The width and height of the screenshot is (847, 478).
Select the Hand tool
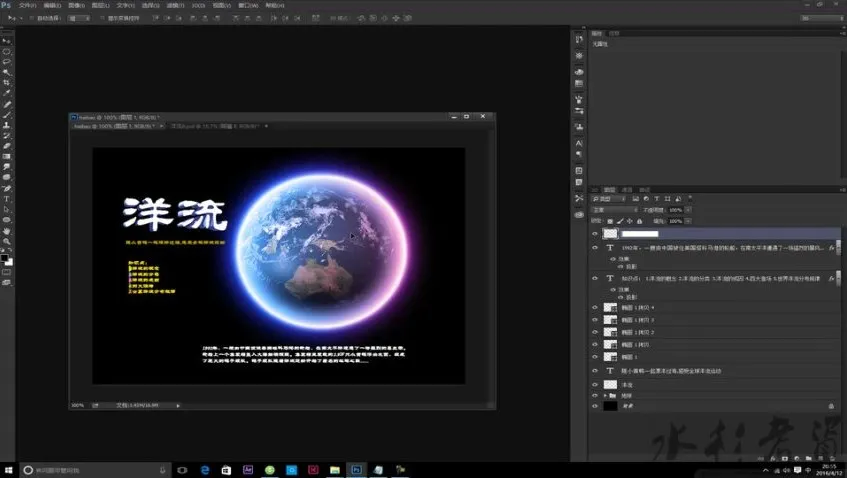coord(7,231)
